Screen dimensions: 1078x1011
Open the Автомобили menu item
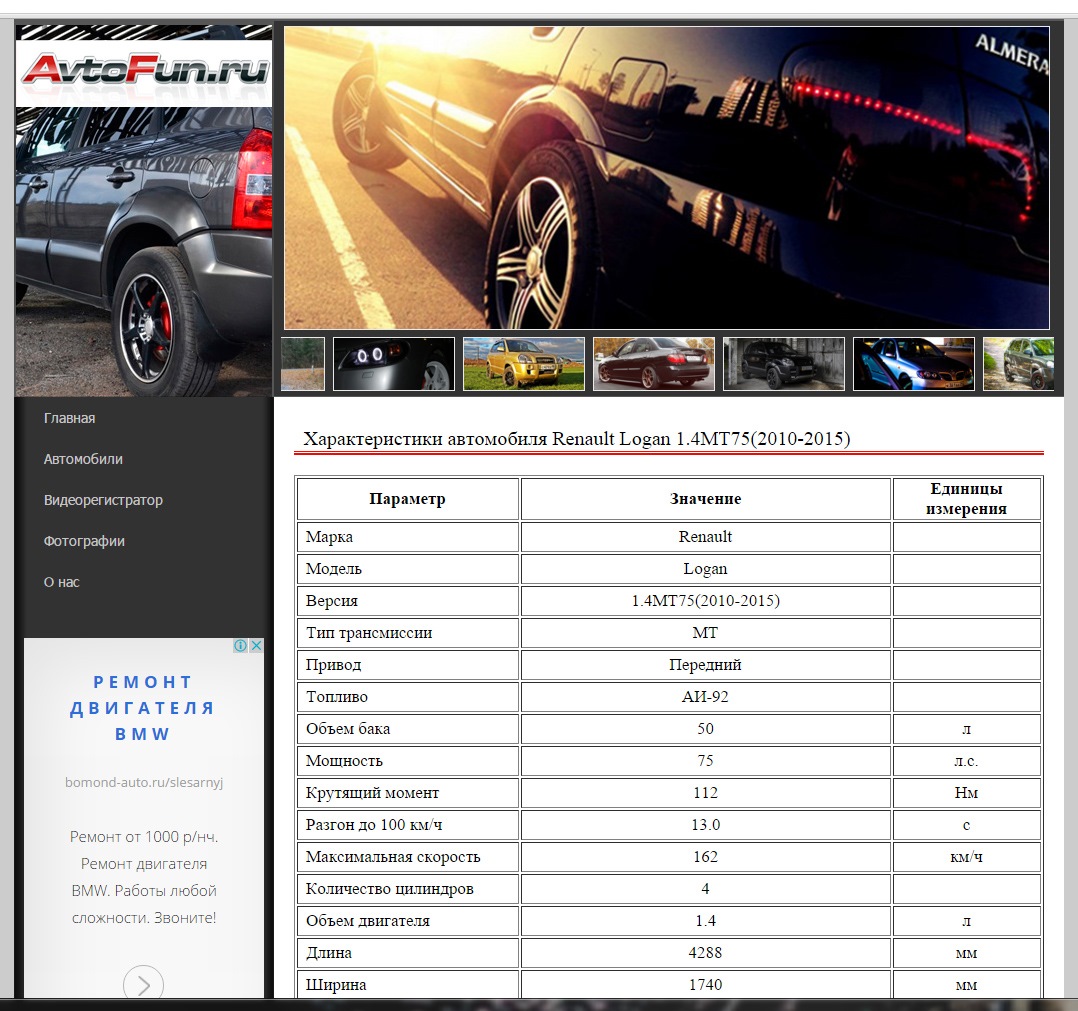pyautogui.click(x=83, y=459)
